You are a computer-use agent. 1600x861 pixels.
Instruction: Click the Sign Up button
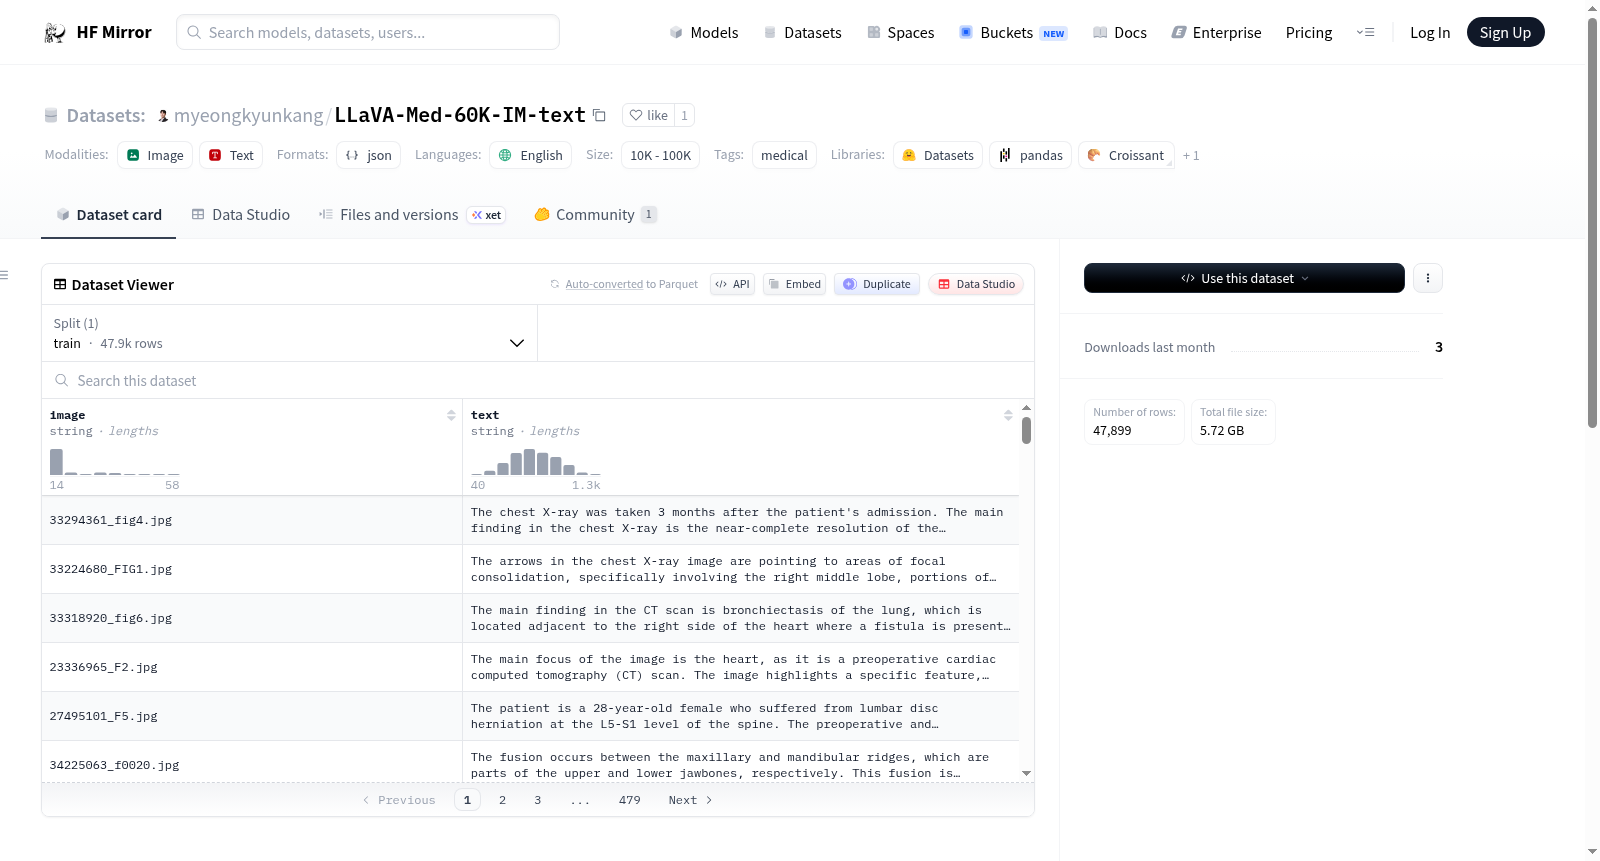(1505, 33)
